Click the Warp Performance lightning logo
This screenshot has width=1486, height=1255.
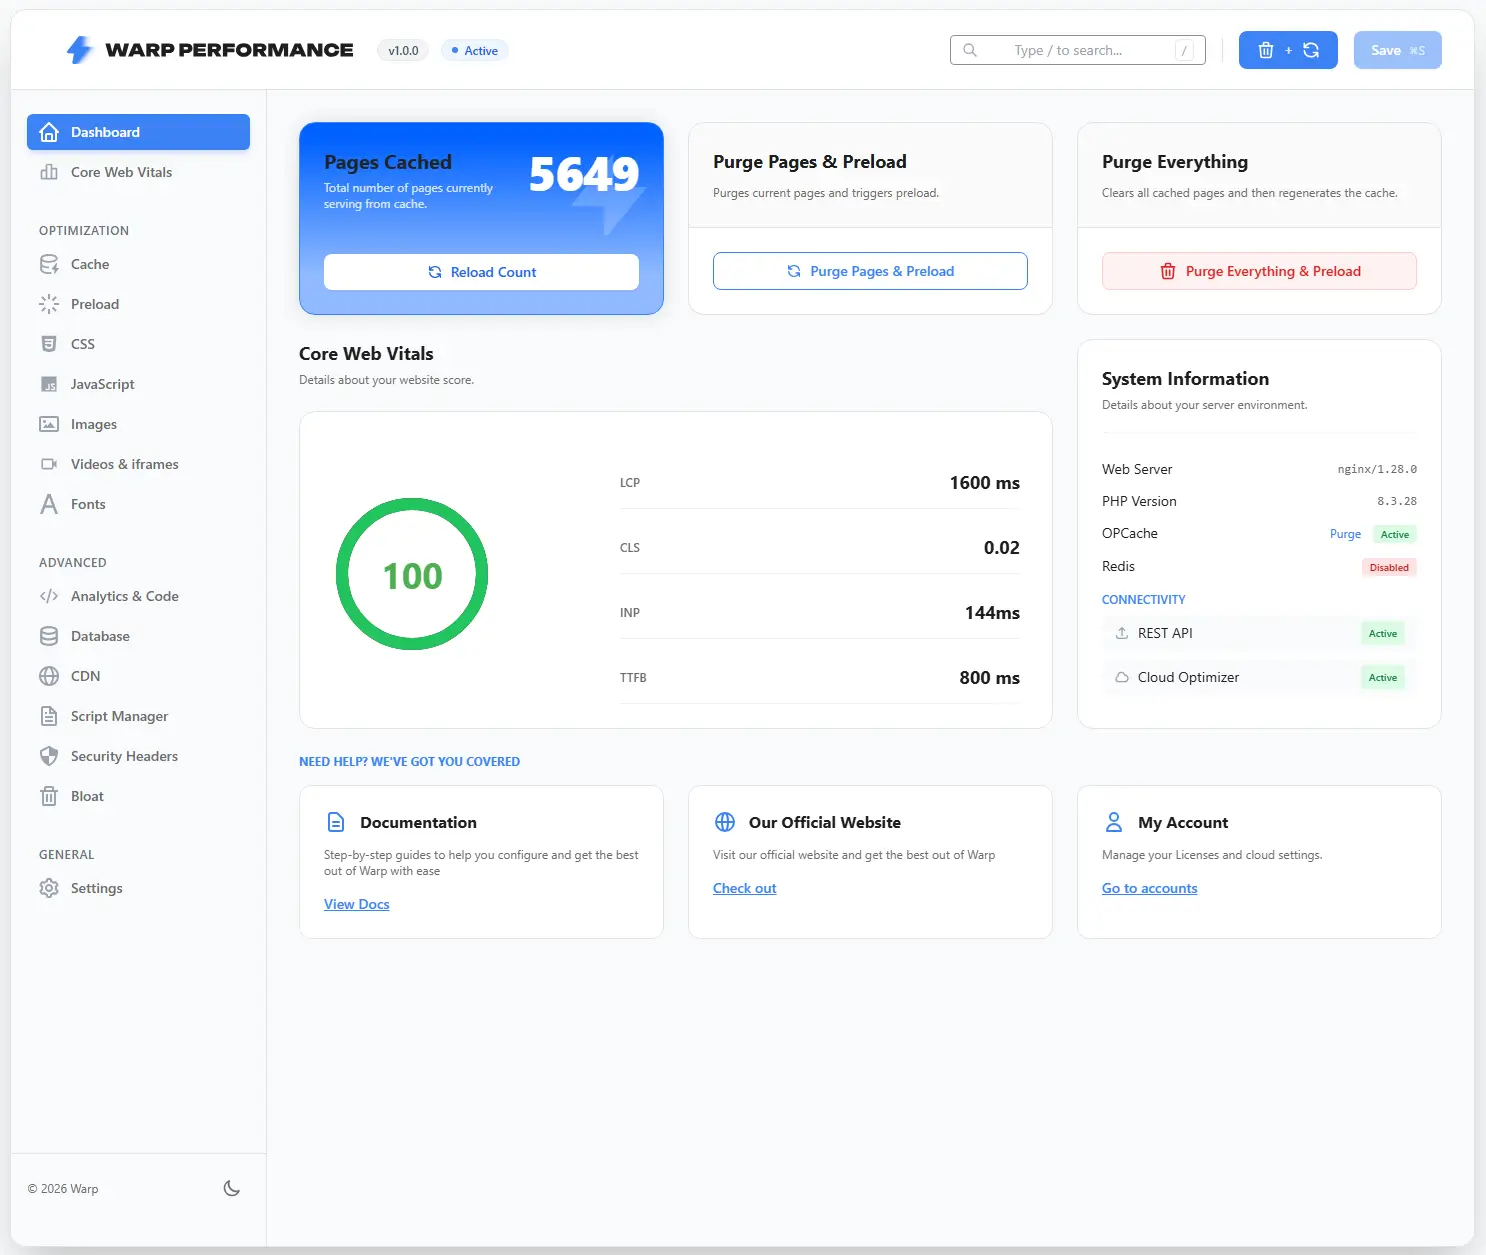(80, 49)
